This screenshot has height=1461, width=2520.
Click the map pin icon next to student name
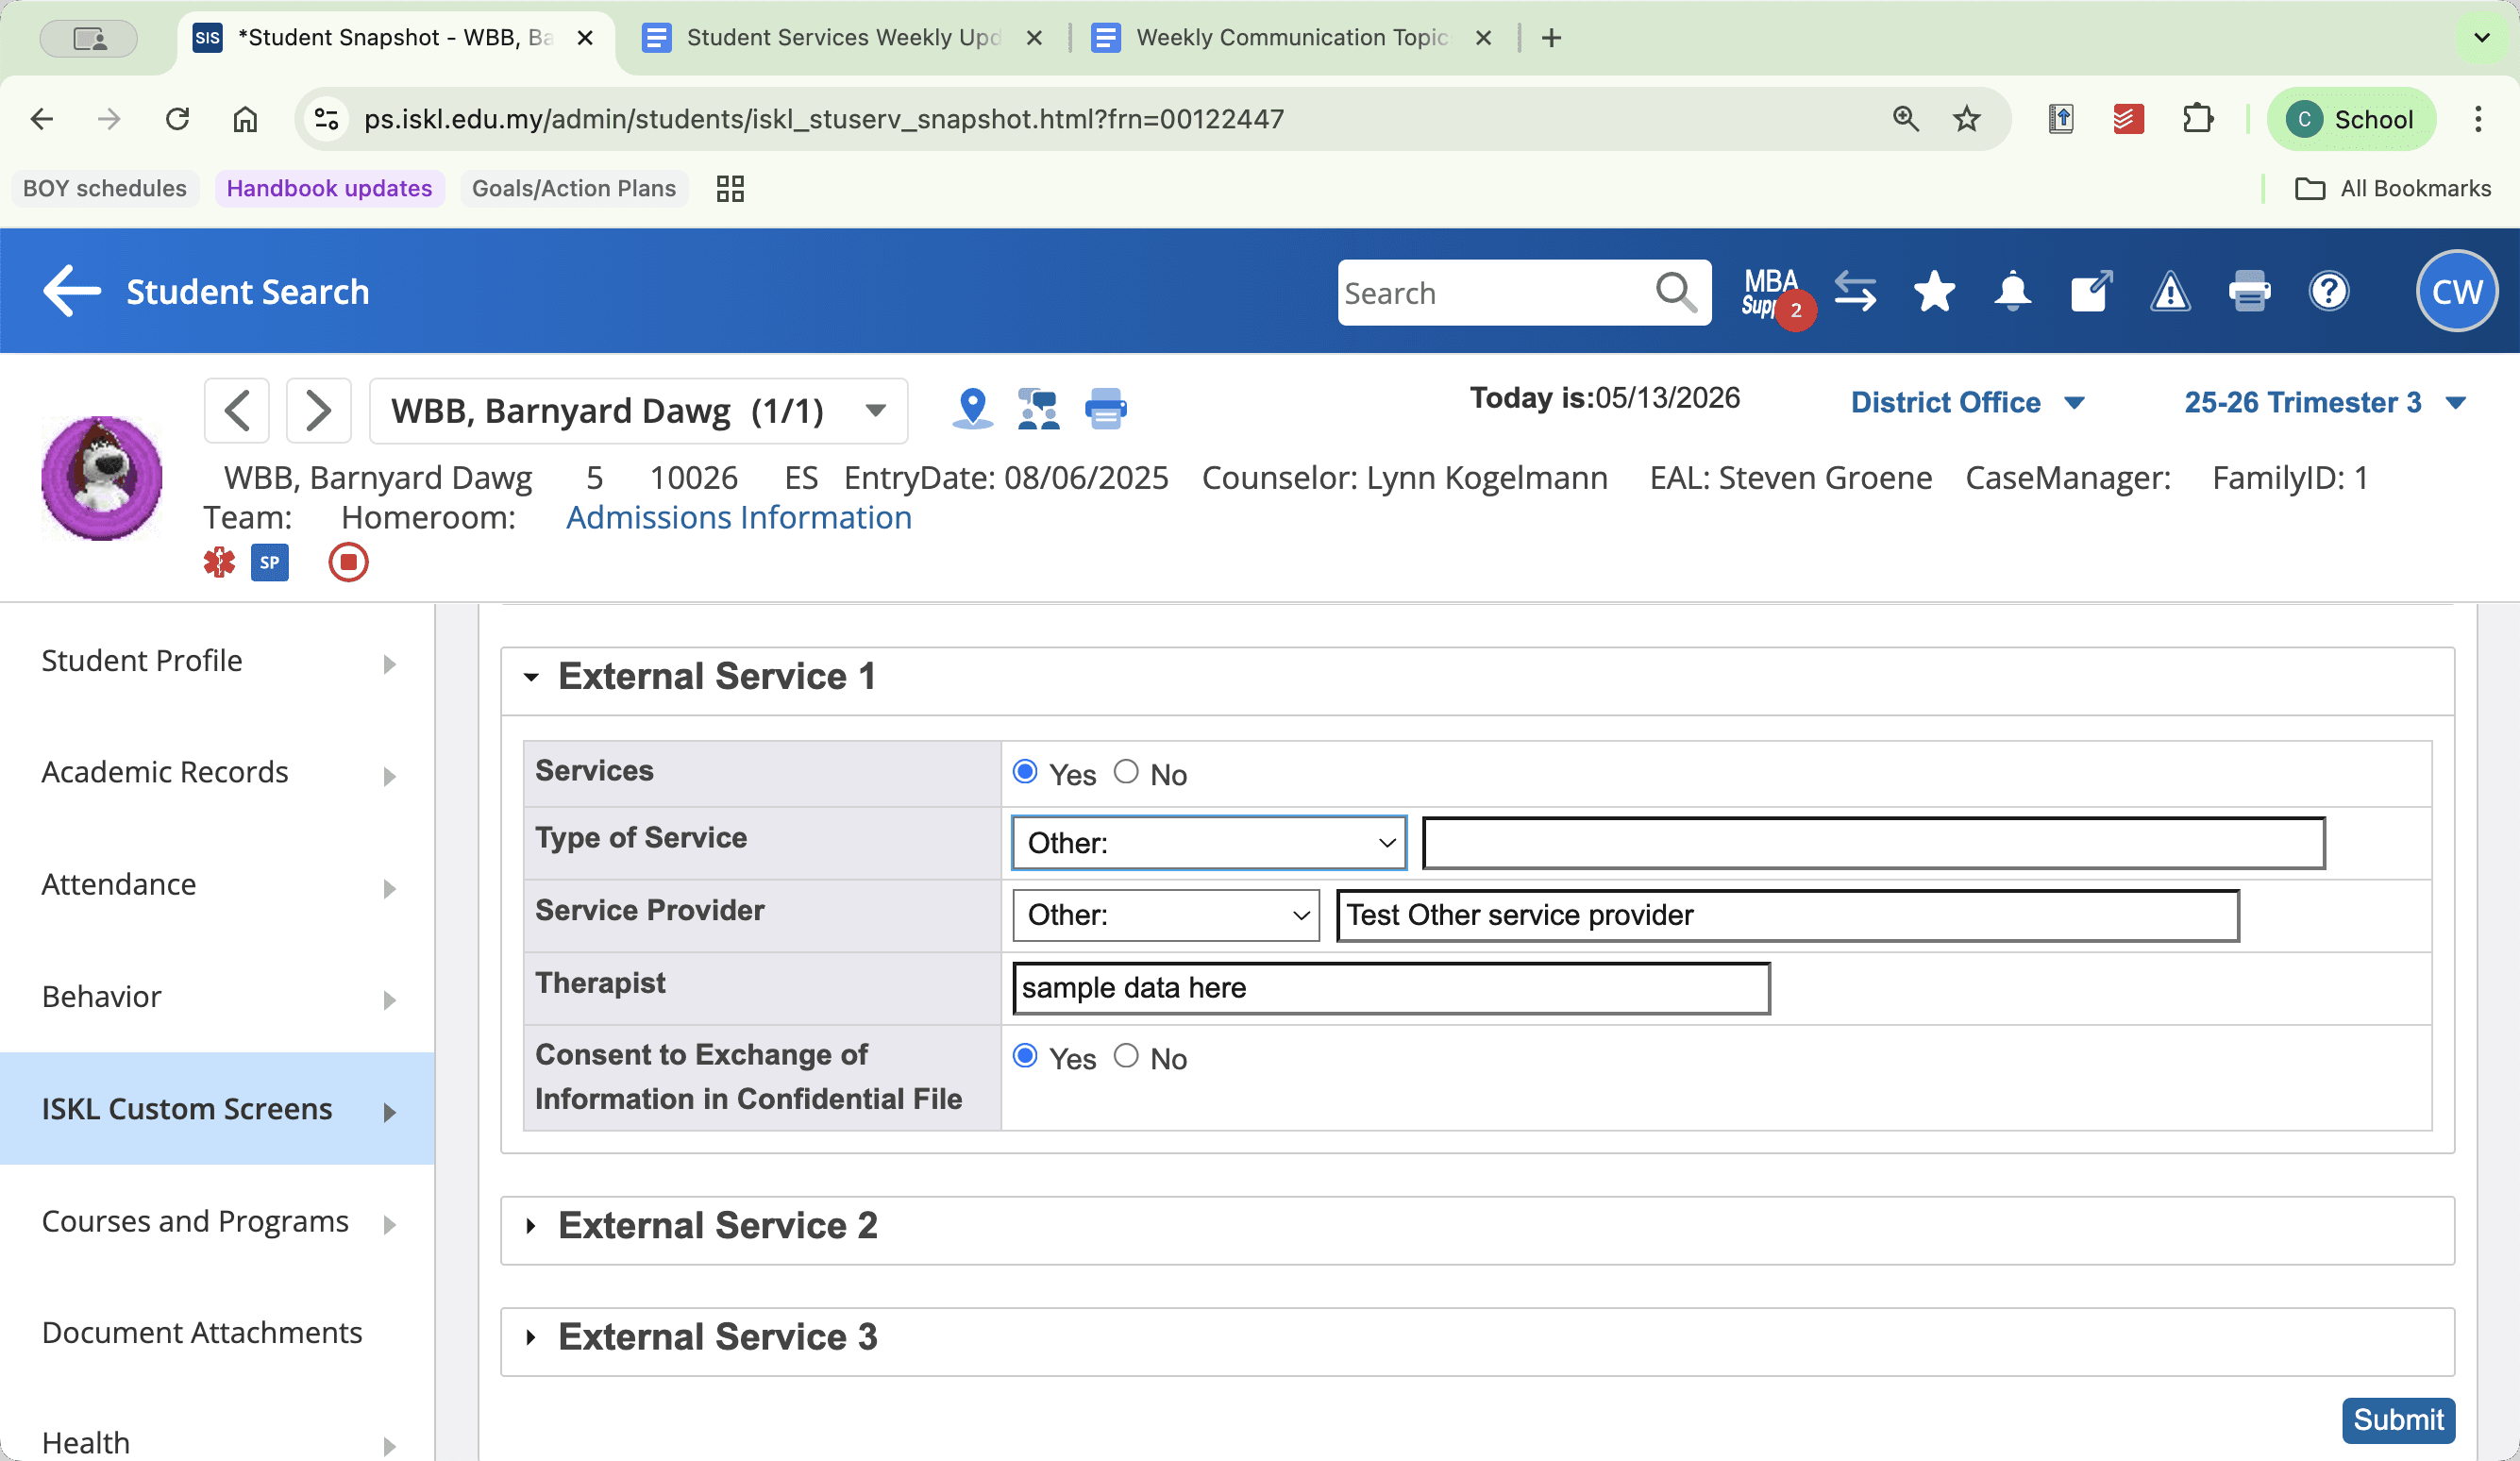point(972,409)
